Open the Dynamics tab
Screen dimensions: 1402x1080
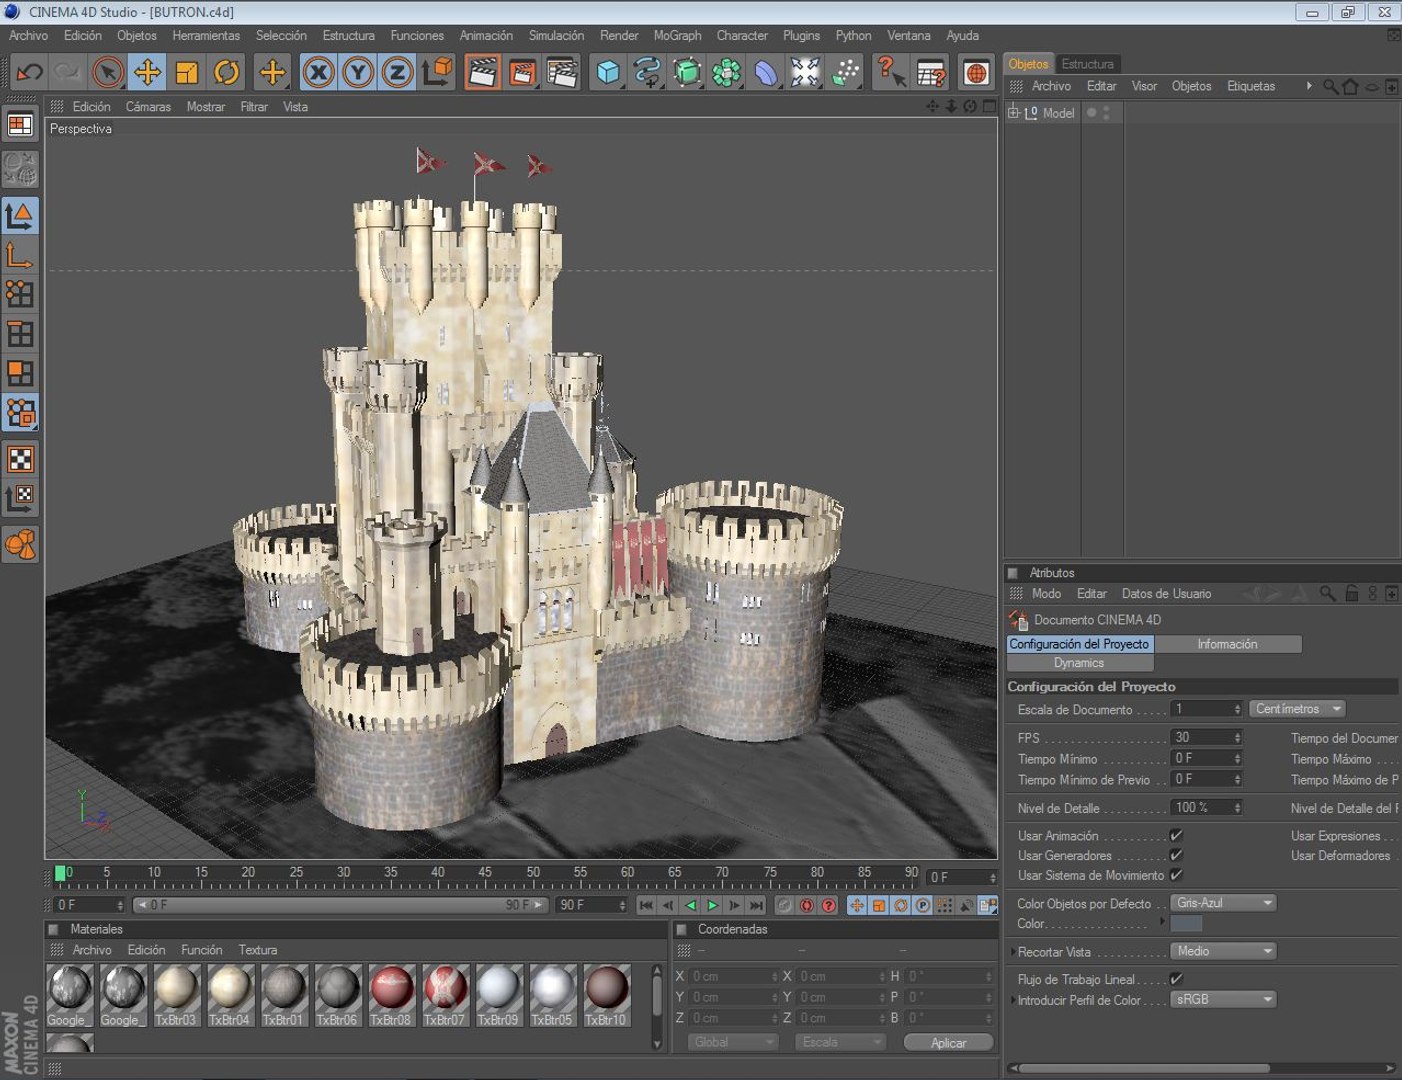pyautogui.click(x=1079, y=663)
